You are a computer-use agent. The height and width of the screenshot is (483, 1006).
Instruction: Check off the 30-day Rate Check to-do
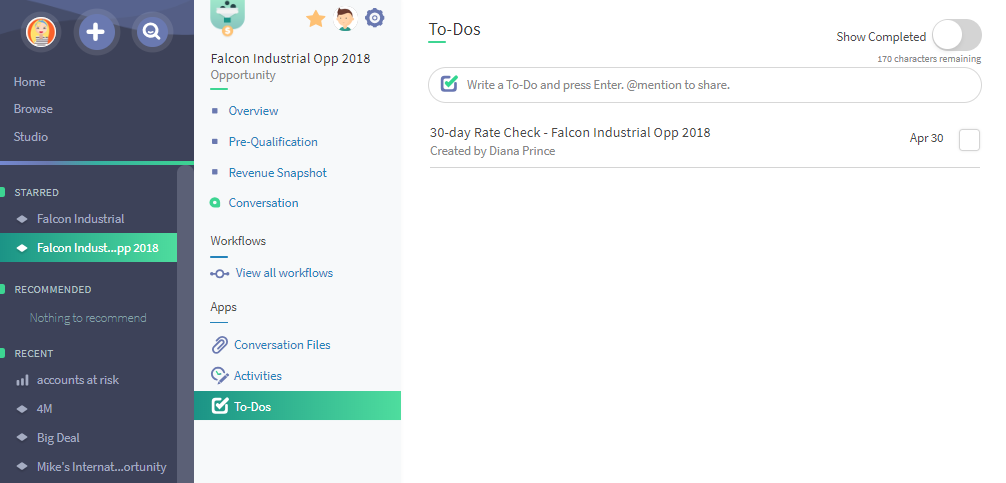[969, 140]
